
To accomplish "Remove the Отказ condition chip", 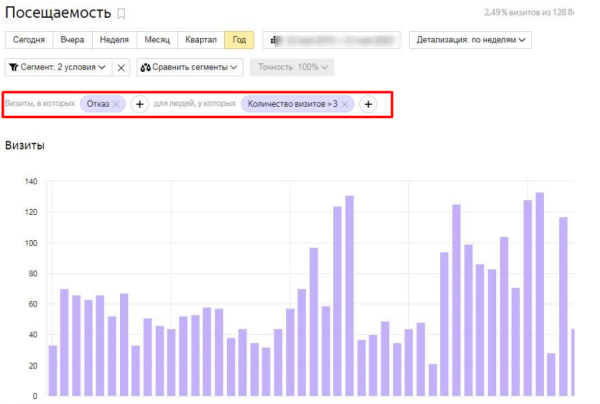I will point(117,104).
